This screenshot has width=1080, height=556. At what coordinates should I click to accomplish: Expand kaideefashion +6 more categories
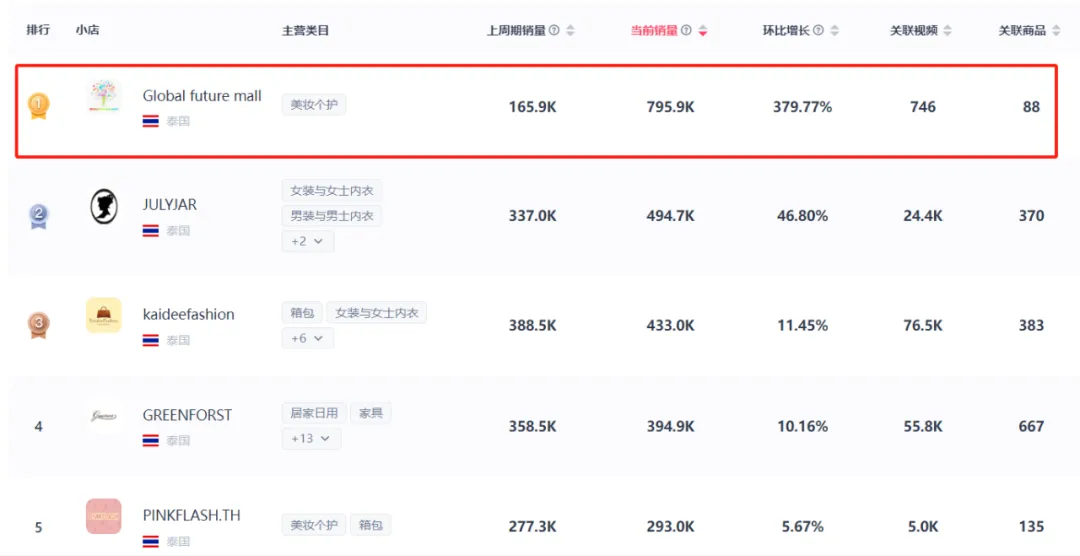pos(308,338)
